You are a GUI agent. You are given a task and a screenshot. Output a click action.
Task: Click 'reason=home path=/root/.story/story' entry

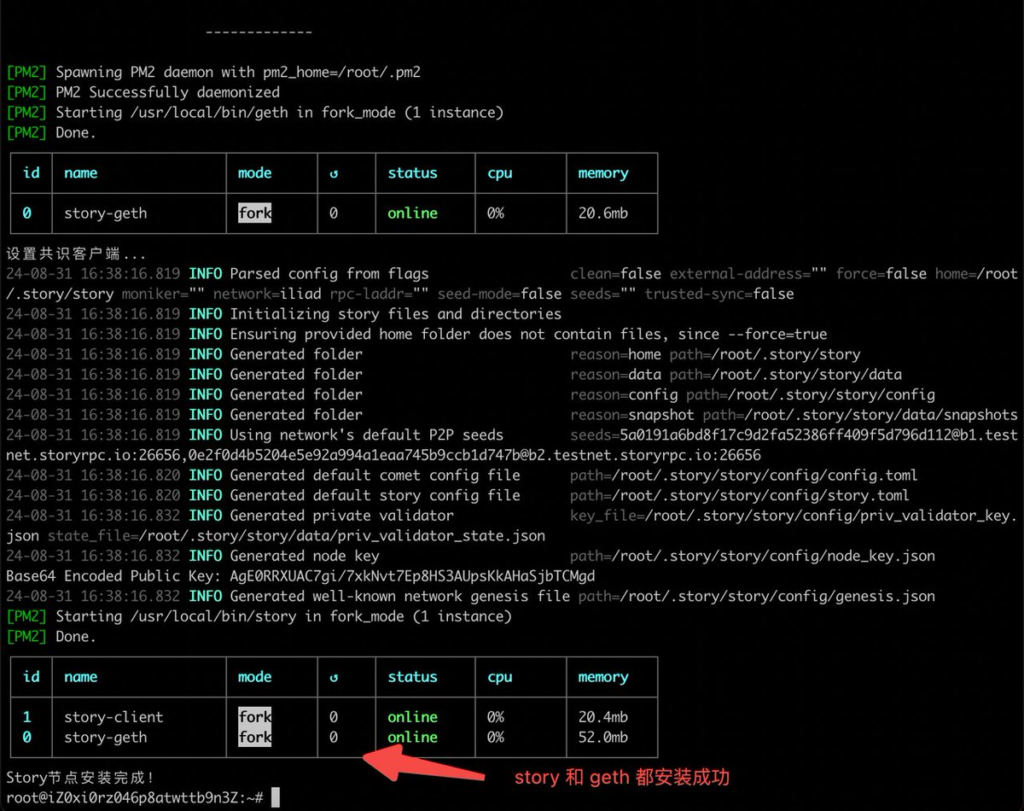[x=715, y=355]
